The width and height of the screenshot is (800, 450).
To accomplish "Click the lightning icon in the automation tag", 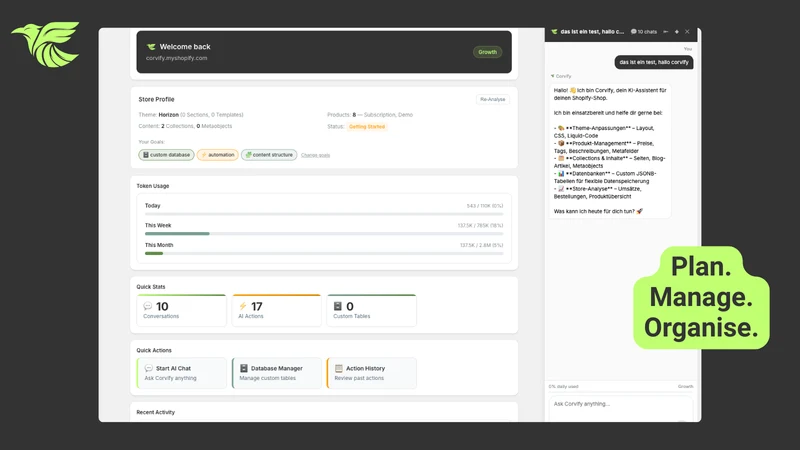I will click(x=204, y=155).
